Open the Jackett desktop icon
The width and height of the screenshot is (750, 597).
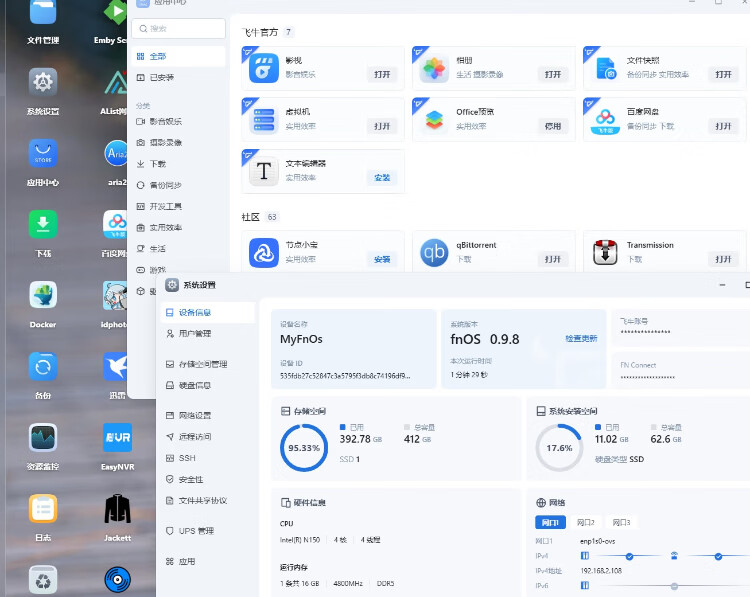118,508
